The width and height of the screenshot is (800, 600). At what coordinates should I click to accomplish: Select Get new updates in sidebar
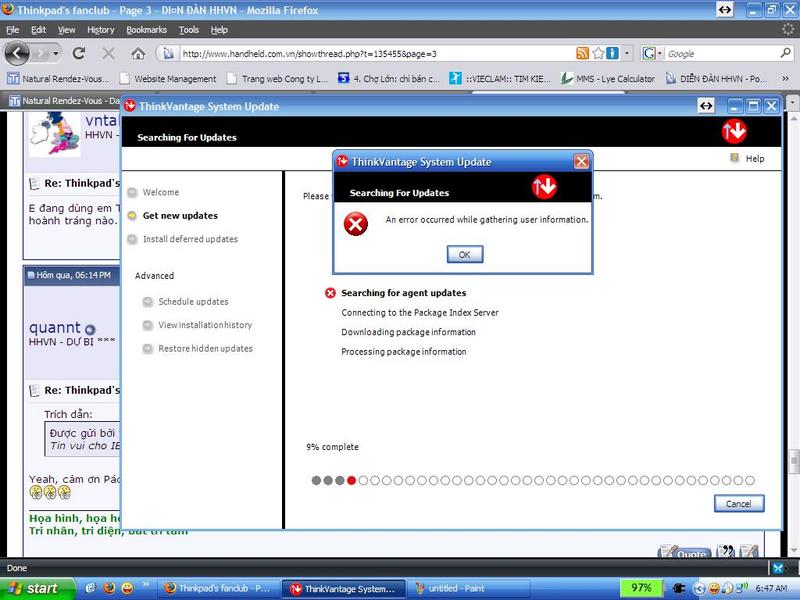pyautogui.click(x=179, y=216)
